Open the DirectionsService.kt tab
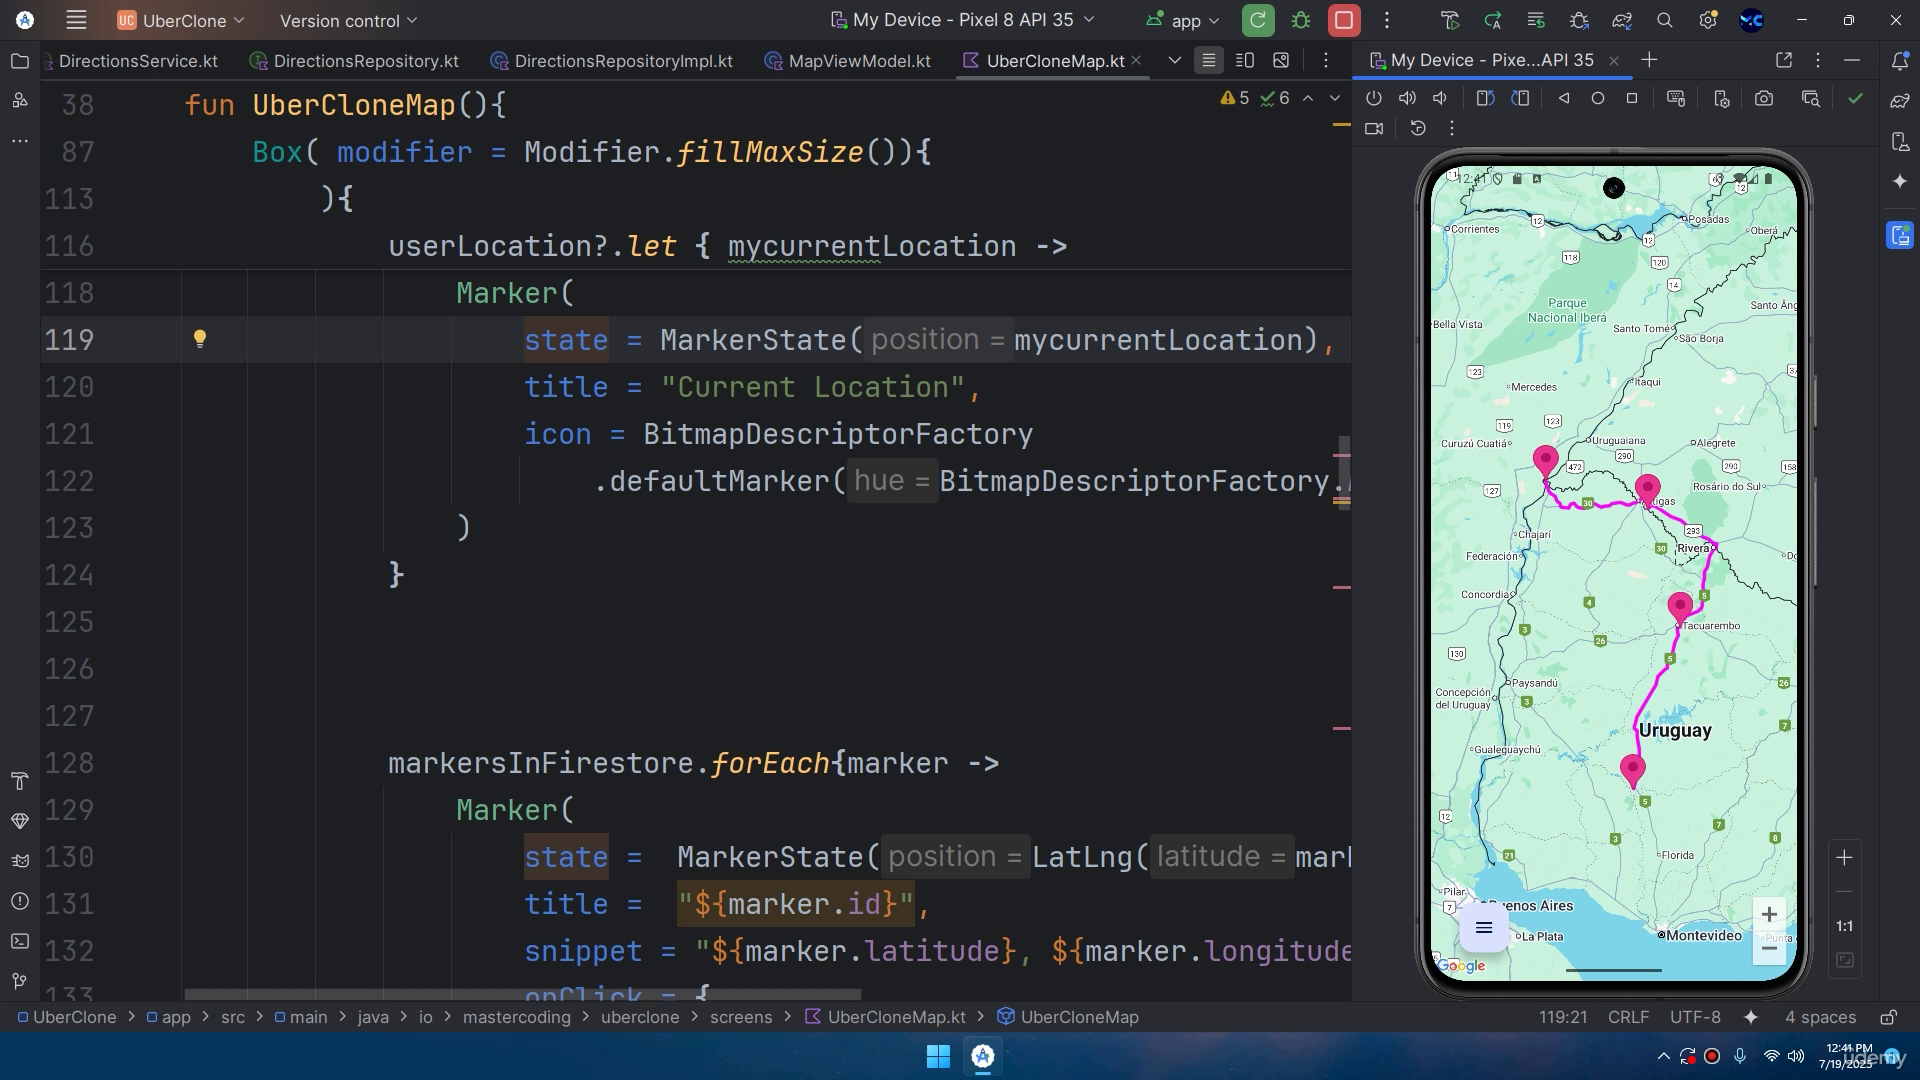The image size is (1920, 1080). click(138, 61)
